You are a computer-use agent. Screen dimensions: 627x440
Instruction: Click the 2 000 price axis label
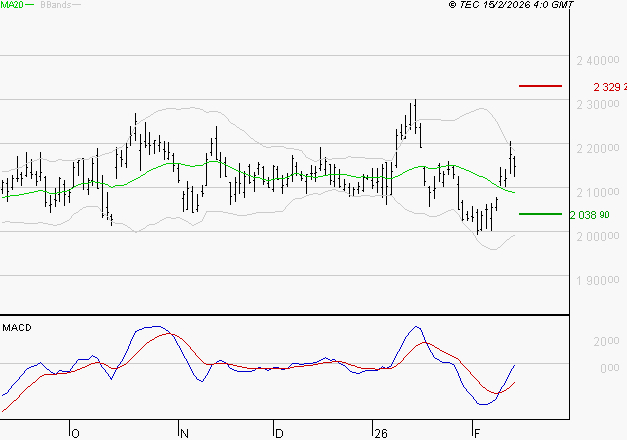pyautogui.click(x=598, y=236)
